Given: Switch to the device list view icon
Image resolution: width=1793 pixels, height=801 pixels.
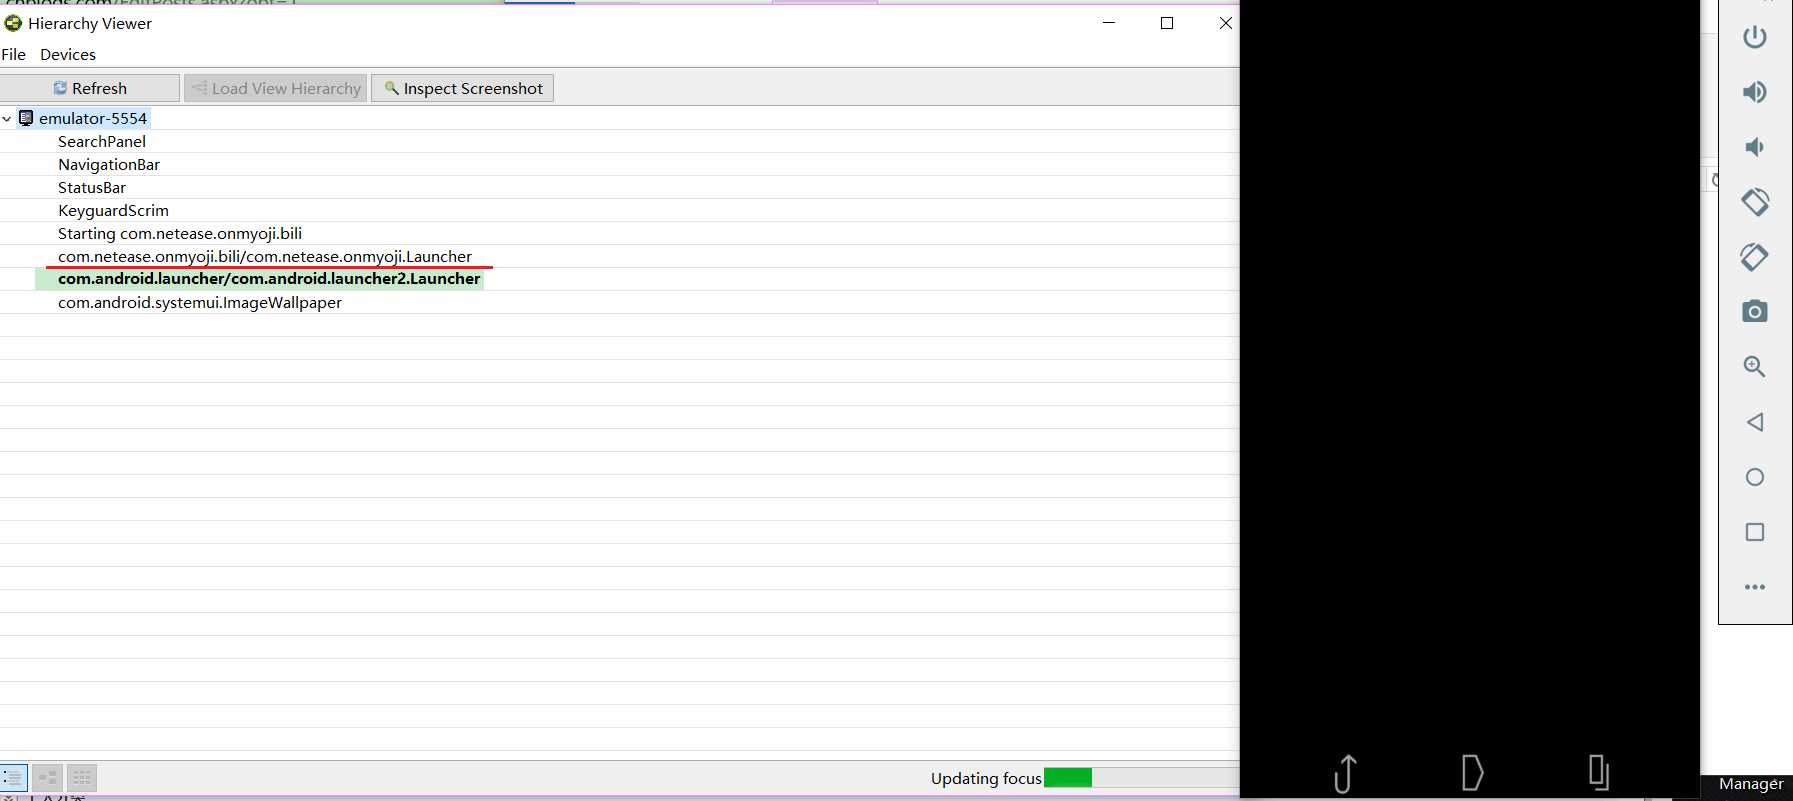Looking at the screenshot, I should [13, 777].
